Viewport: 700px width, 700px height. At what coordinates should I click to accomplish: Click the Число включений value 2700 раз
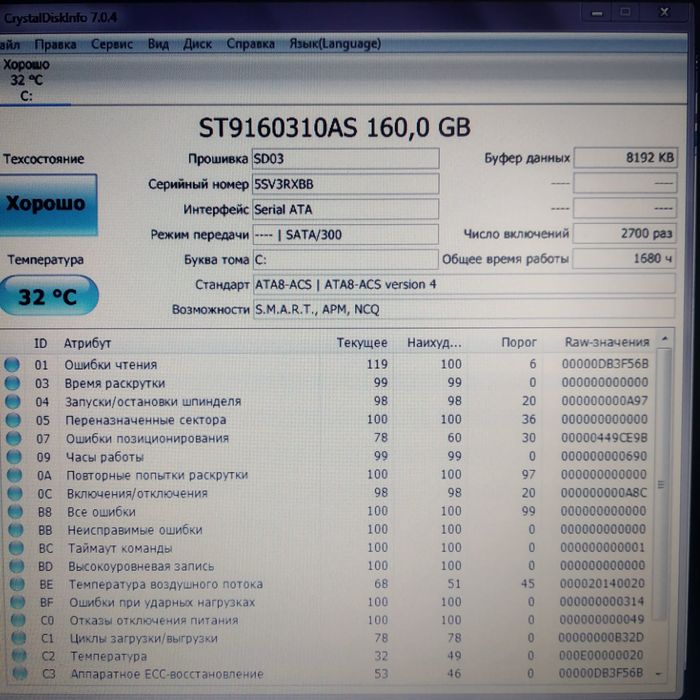coord(625,233)
